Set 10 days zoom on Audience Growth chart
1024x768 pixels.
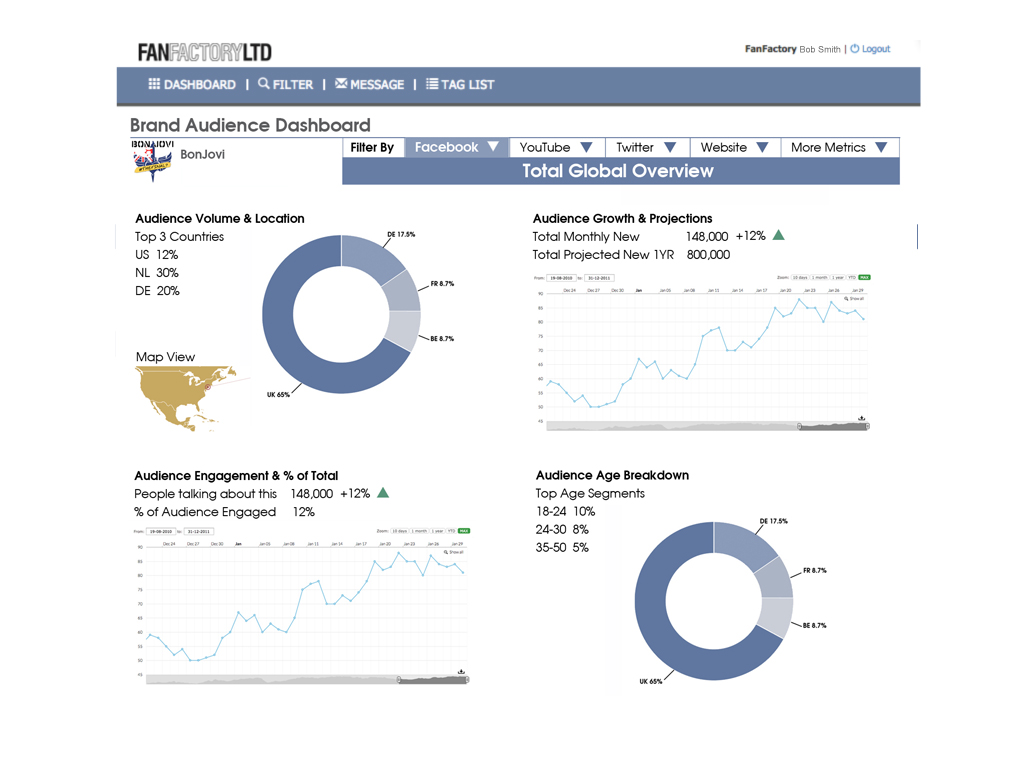coord(800,278)
